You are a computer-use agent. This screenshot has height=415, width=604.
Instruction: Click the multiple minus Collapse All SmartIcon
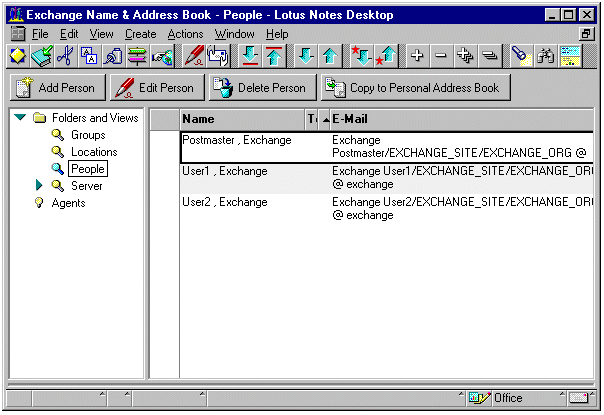(x=489, y=56)
